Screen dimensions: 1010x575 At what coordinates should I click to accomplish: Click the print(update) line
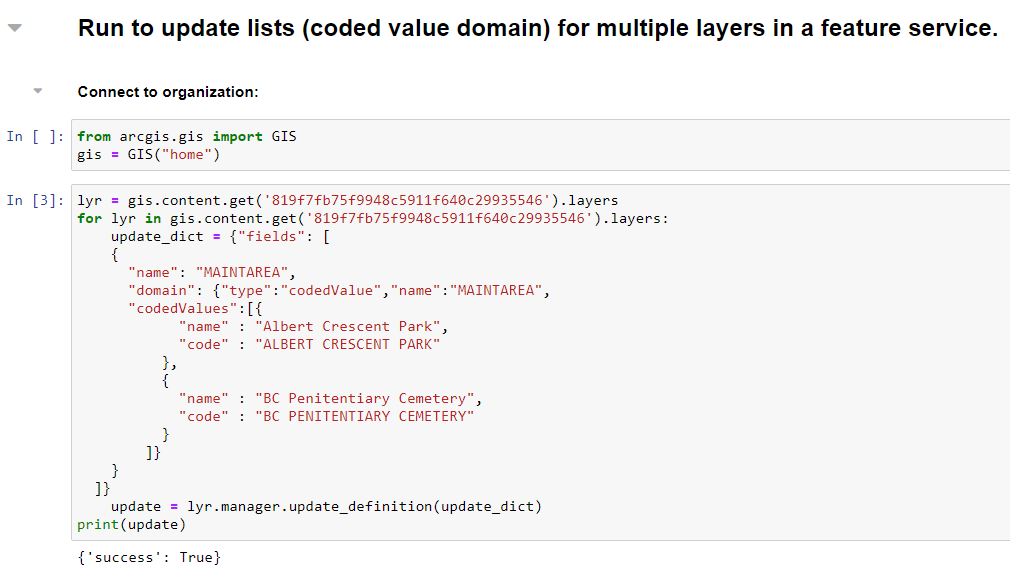[x=131, y=525]
